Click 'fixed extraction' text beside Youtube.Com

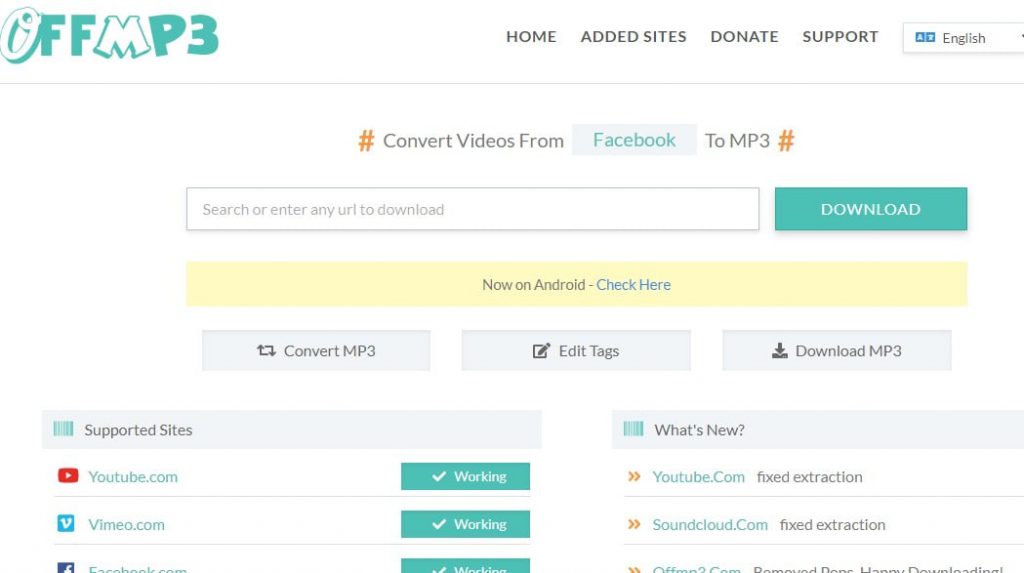click(x=810, y=477)
